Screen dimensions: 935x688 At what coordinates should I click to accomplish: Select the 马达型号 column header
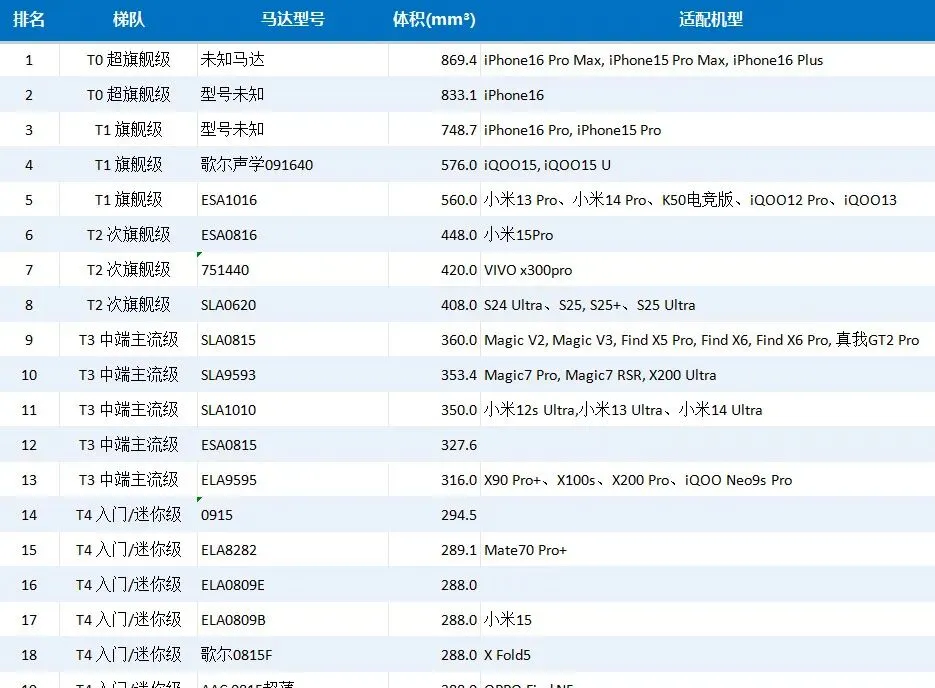292,19
